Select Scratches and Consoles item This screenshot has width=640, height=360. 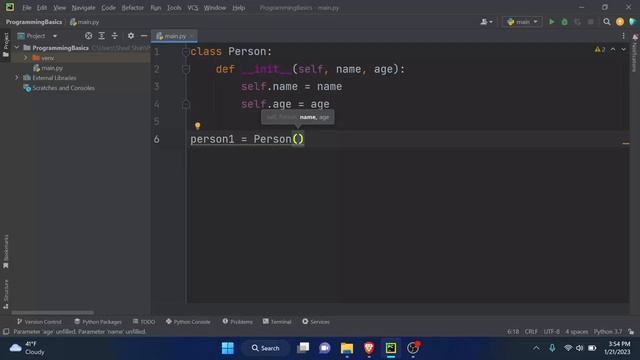coord(63,88)
